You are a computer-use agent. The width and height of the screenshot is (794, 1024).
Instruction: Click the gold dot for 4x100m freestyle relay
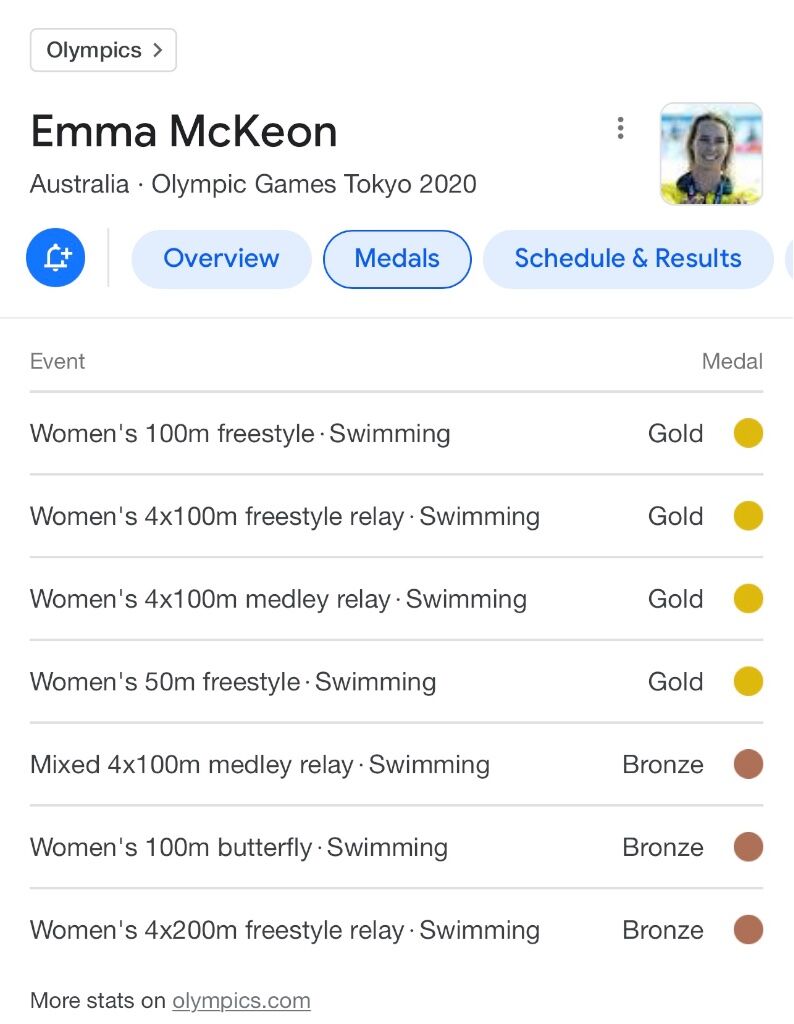(748, 516)
